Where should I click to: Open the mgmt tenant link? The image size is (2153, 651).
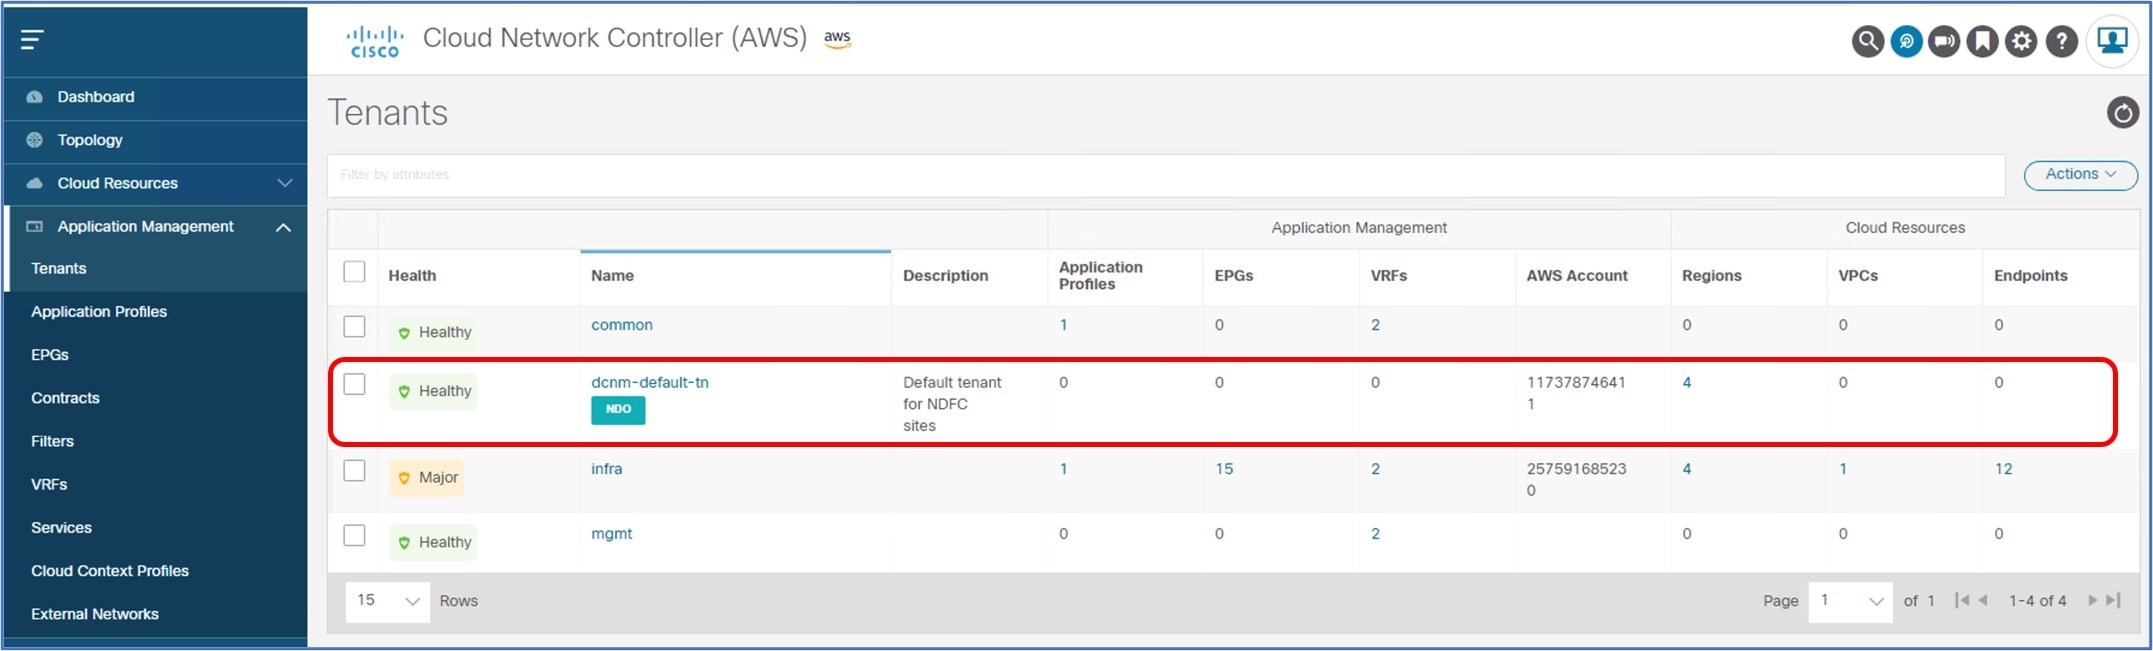(x=611, y=534)
